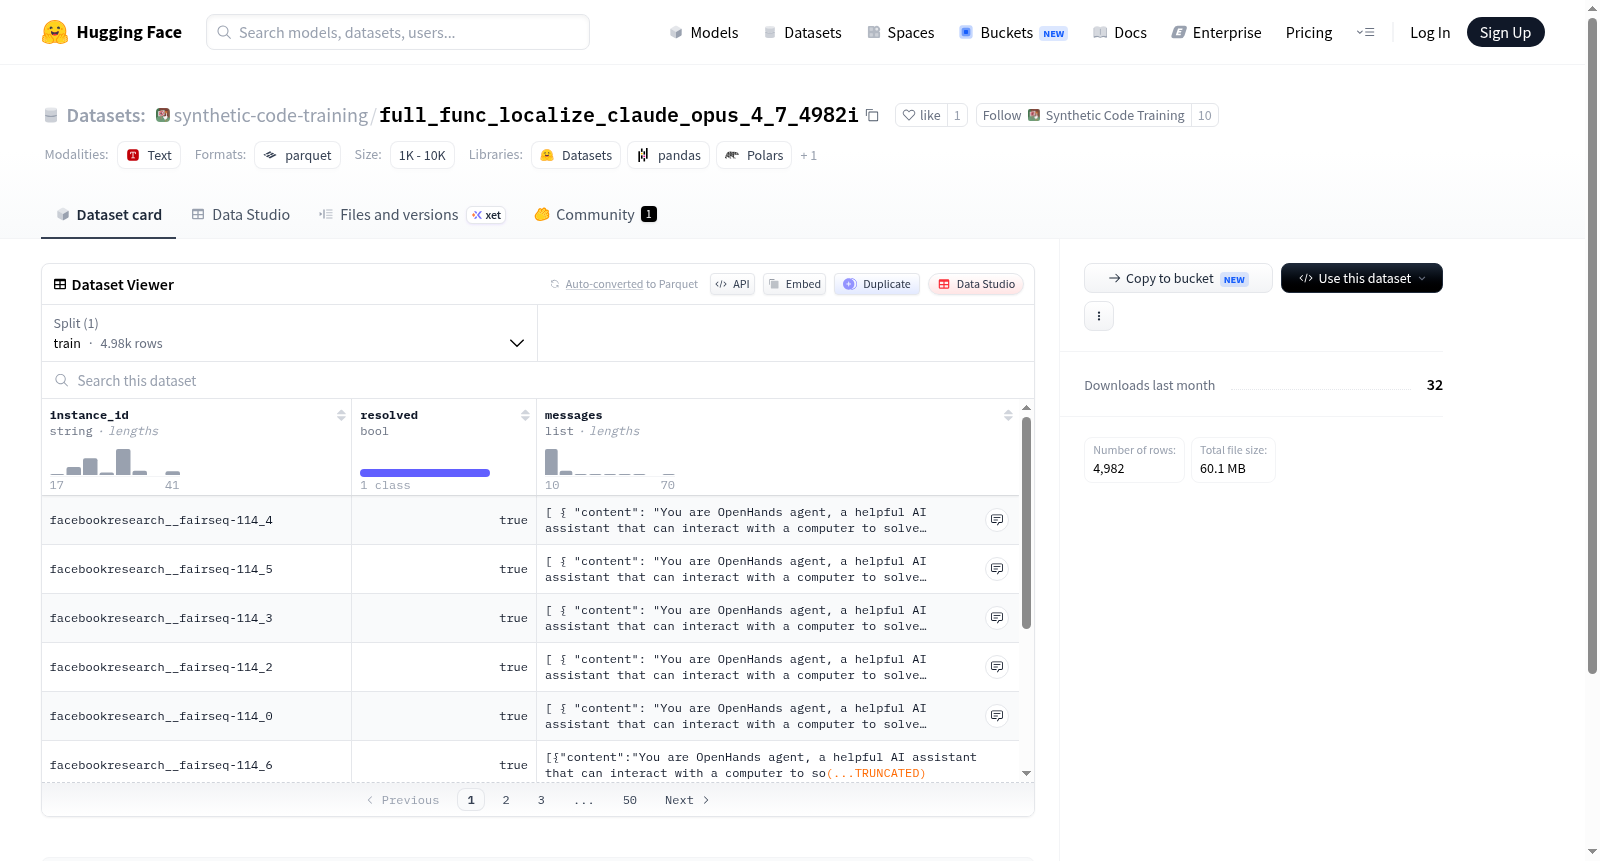This screenshot has width=1600, height=861.
Task: Open the expand icon for the fairseq-114_3 messages
Action: coord(997,618)
